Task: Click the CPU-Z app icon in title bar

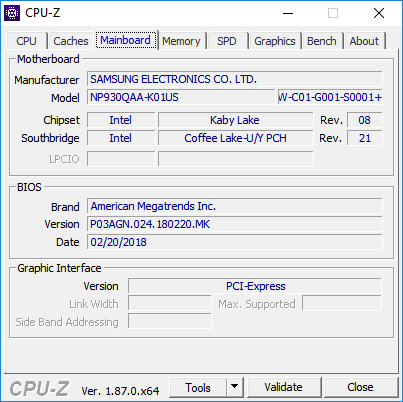Action: 12,13
